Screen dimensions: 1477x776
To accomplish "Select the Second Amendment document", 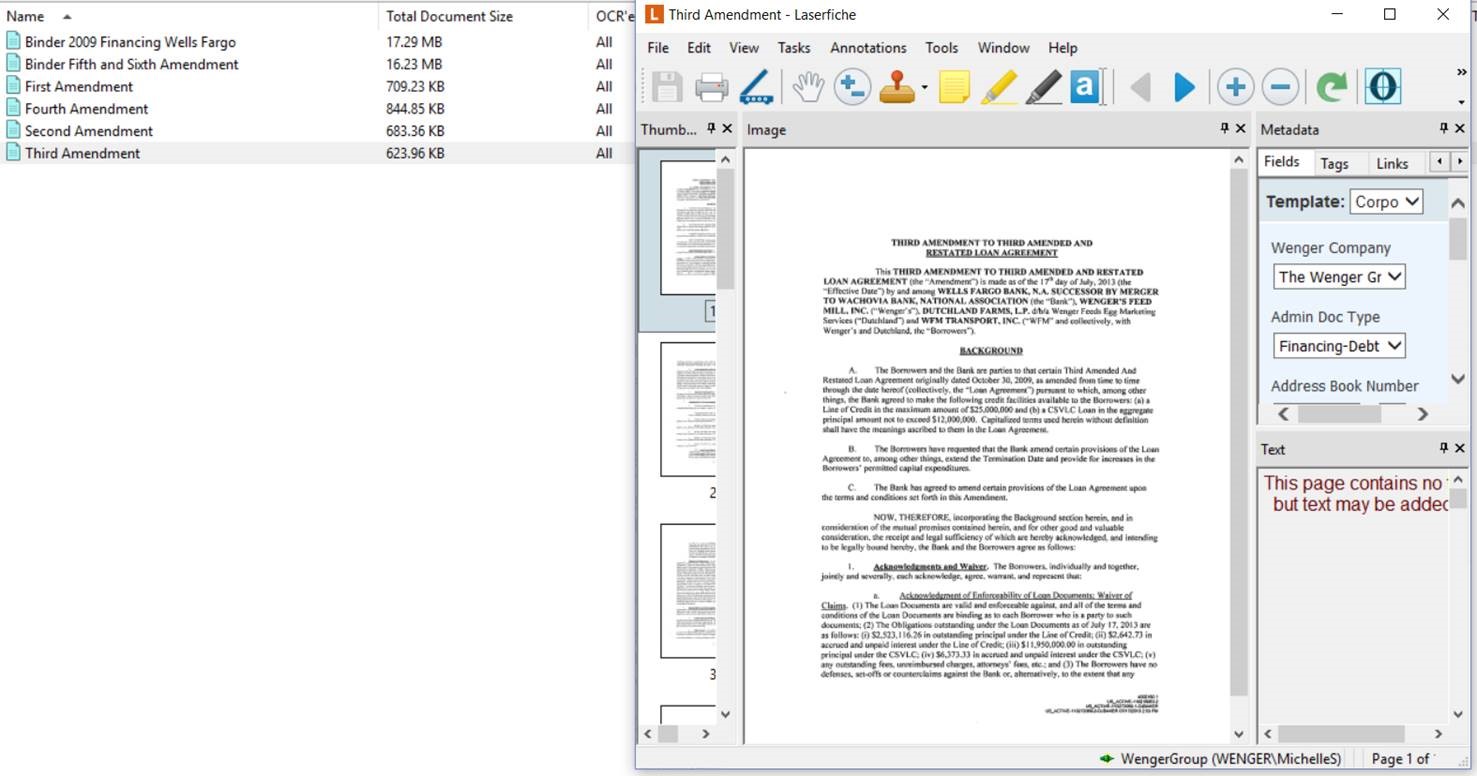I will pyautogui.click(x=89, y=131).
